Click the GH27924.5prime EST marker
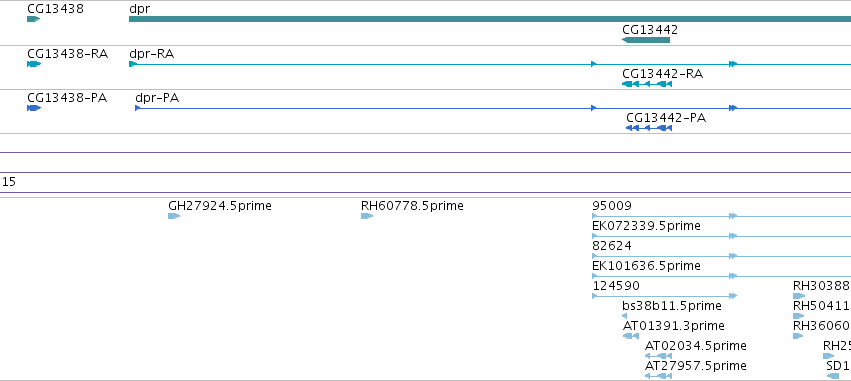This screenshot has height=381, width=851. pyautogui.click(x=174, y=216)
